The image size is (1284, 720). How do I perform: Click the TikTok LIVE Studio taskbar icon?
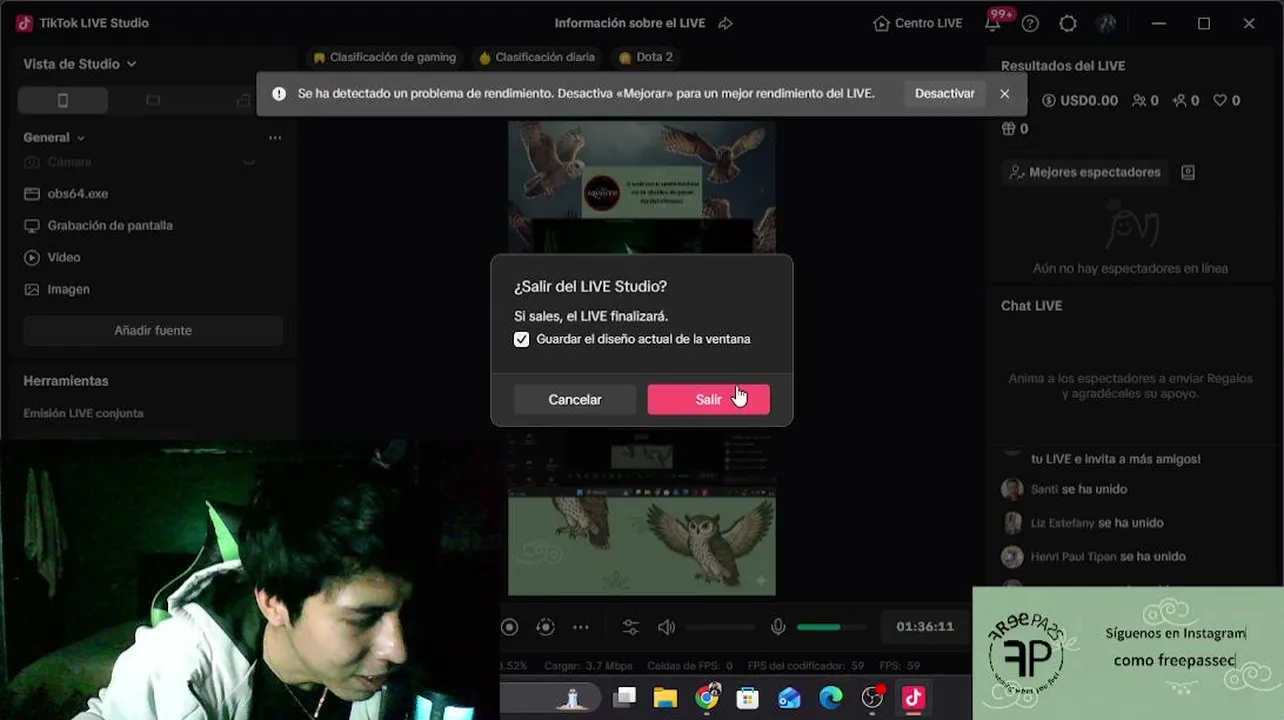click(x=913, y=698)
